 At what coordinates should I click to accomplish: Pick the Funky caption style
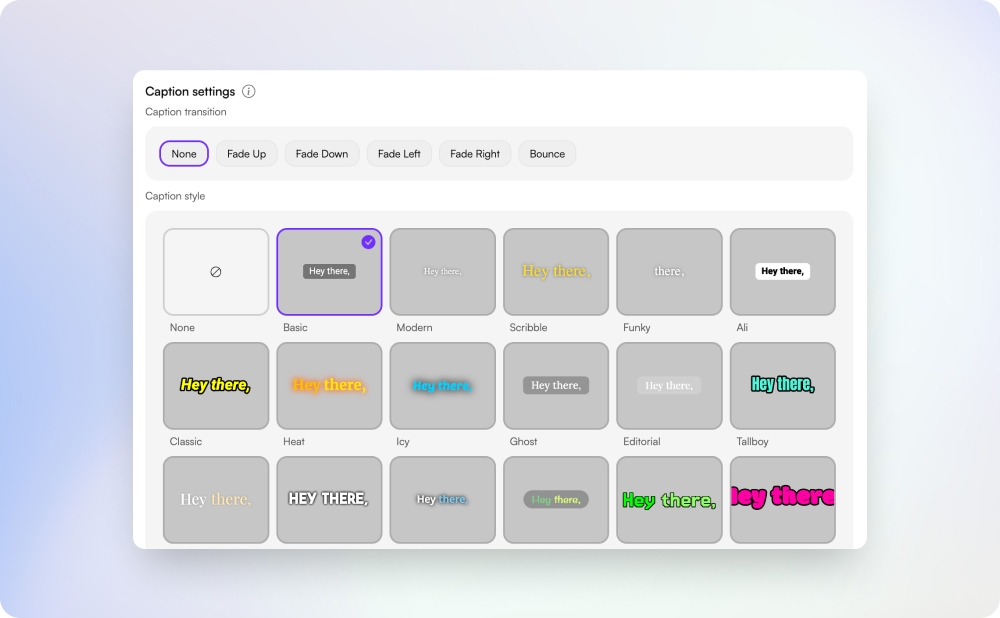click(669, 271)
